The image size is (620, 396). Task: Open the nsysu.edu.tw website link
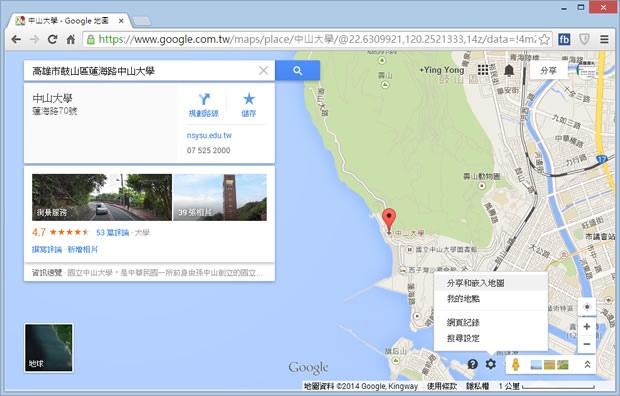(x=209, y=135)
